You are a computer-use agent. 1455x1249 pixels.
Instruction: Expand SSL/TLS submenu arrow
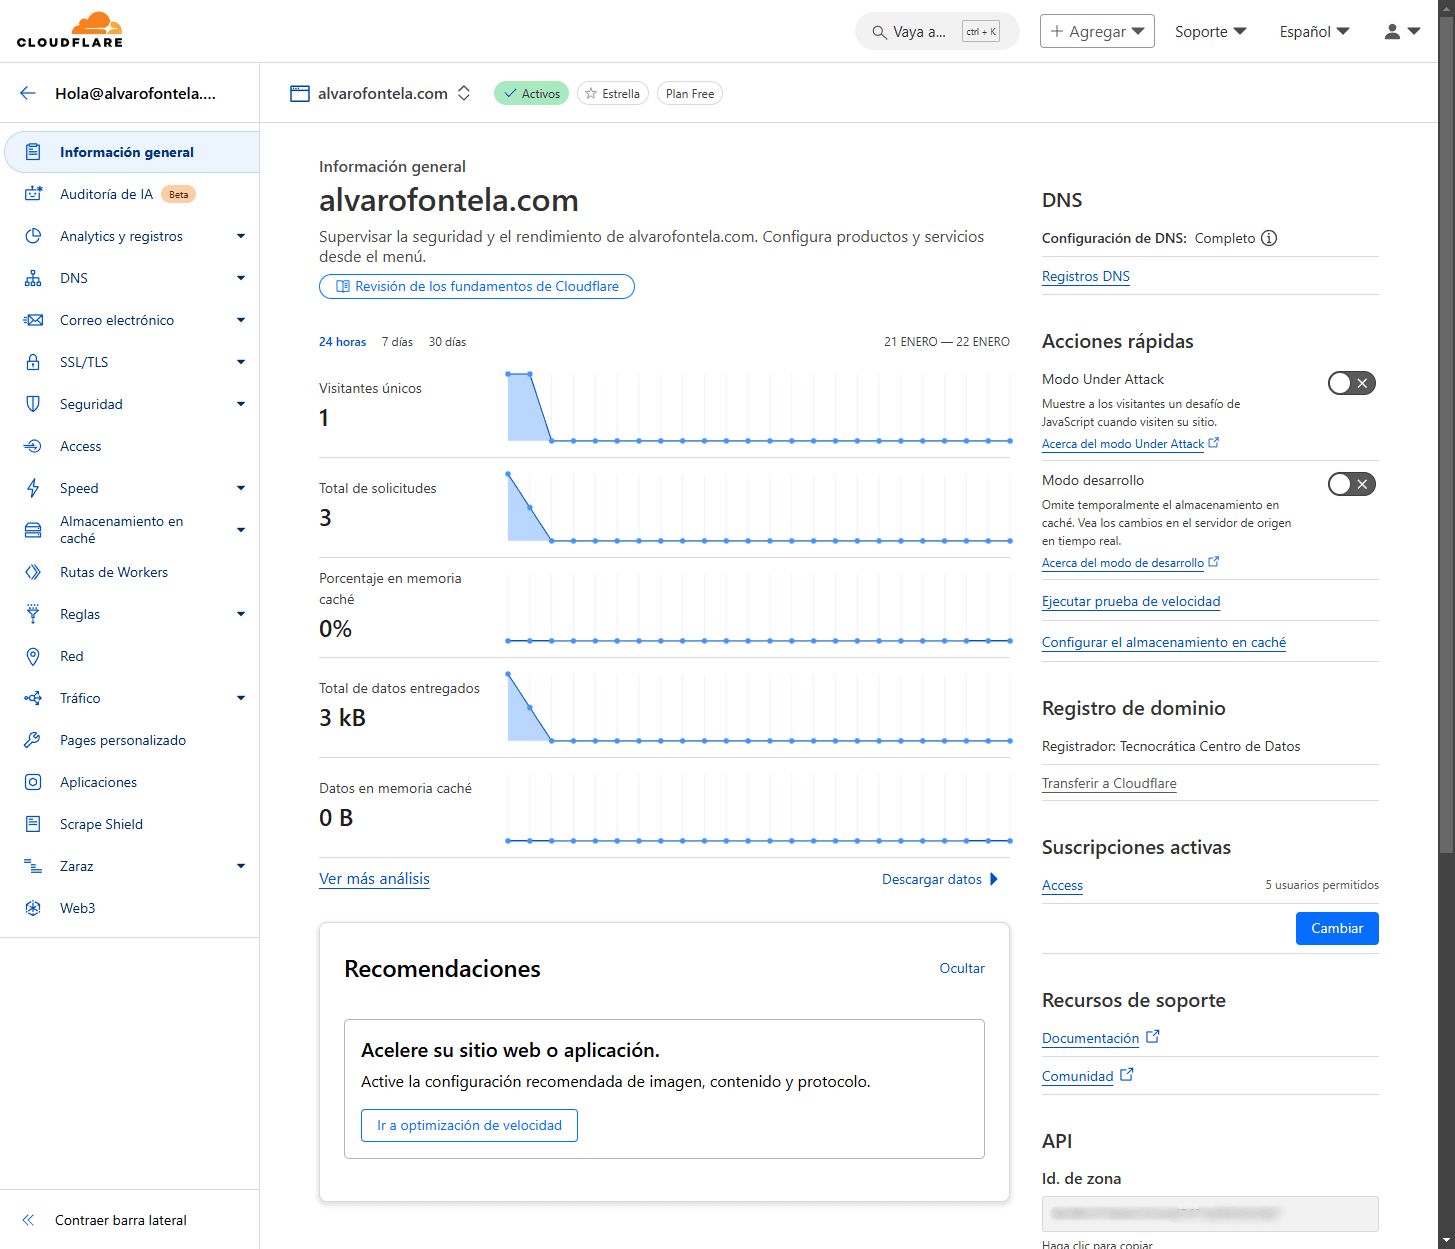(x=241, y=362)
